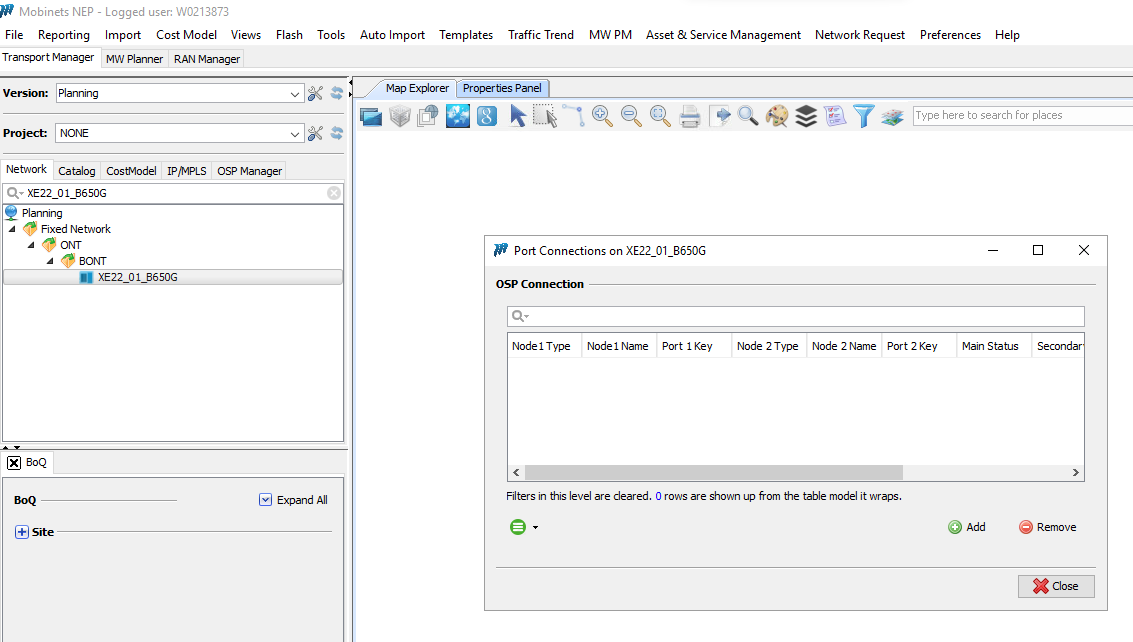Click the zoom out magnifier icon

tap(631, 116)
